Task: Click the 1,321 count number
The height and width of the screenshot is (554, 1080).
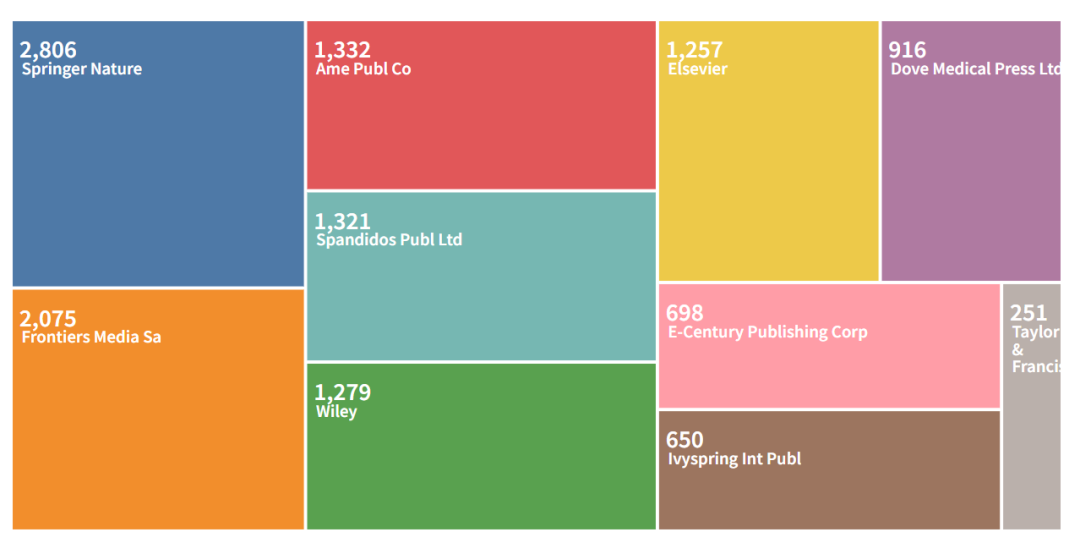Action: click(342, 221)
